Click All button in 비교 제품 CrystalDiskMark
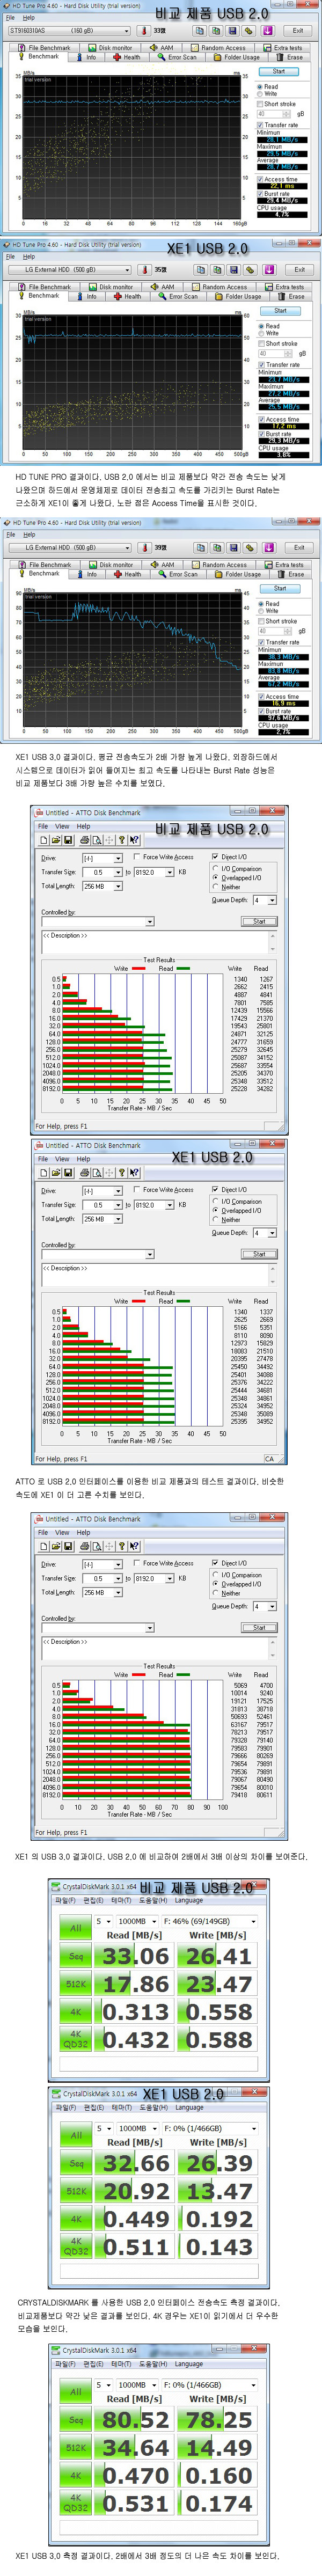Image resolution: width=322 pixels, height=2576 pixels. pos(75,1928)
